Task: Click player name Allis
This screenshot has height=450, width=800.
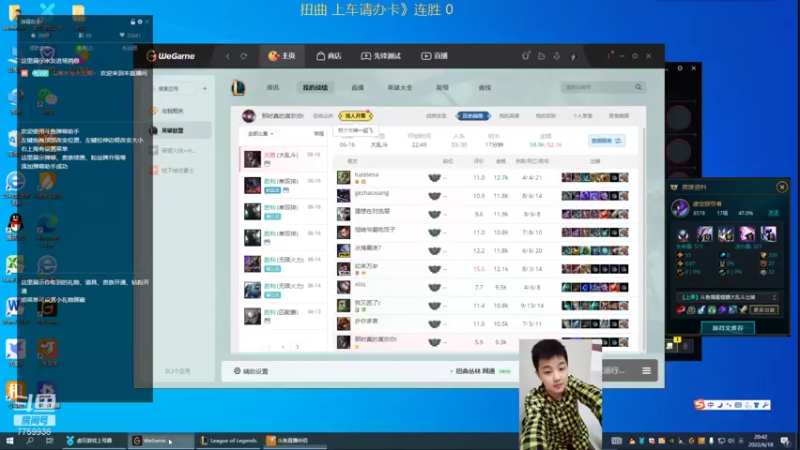Action: (360, 284)
